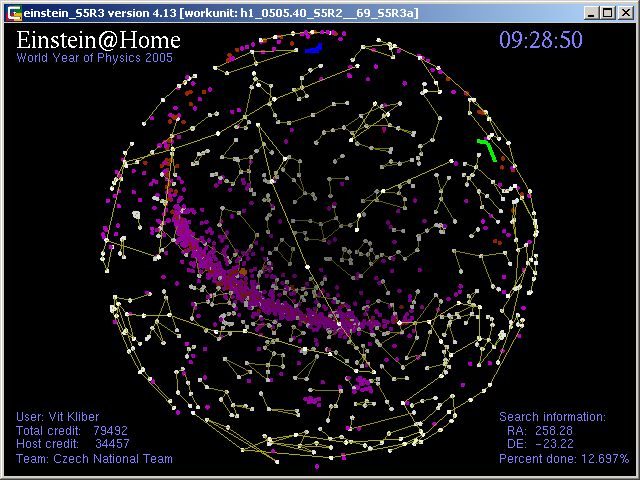Click the 'World Year of Physics 2005' subtitle

click(95, 58)
